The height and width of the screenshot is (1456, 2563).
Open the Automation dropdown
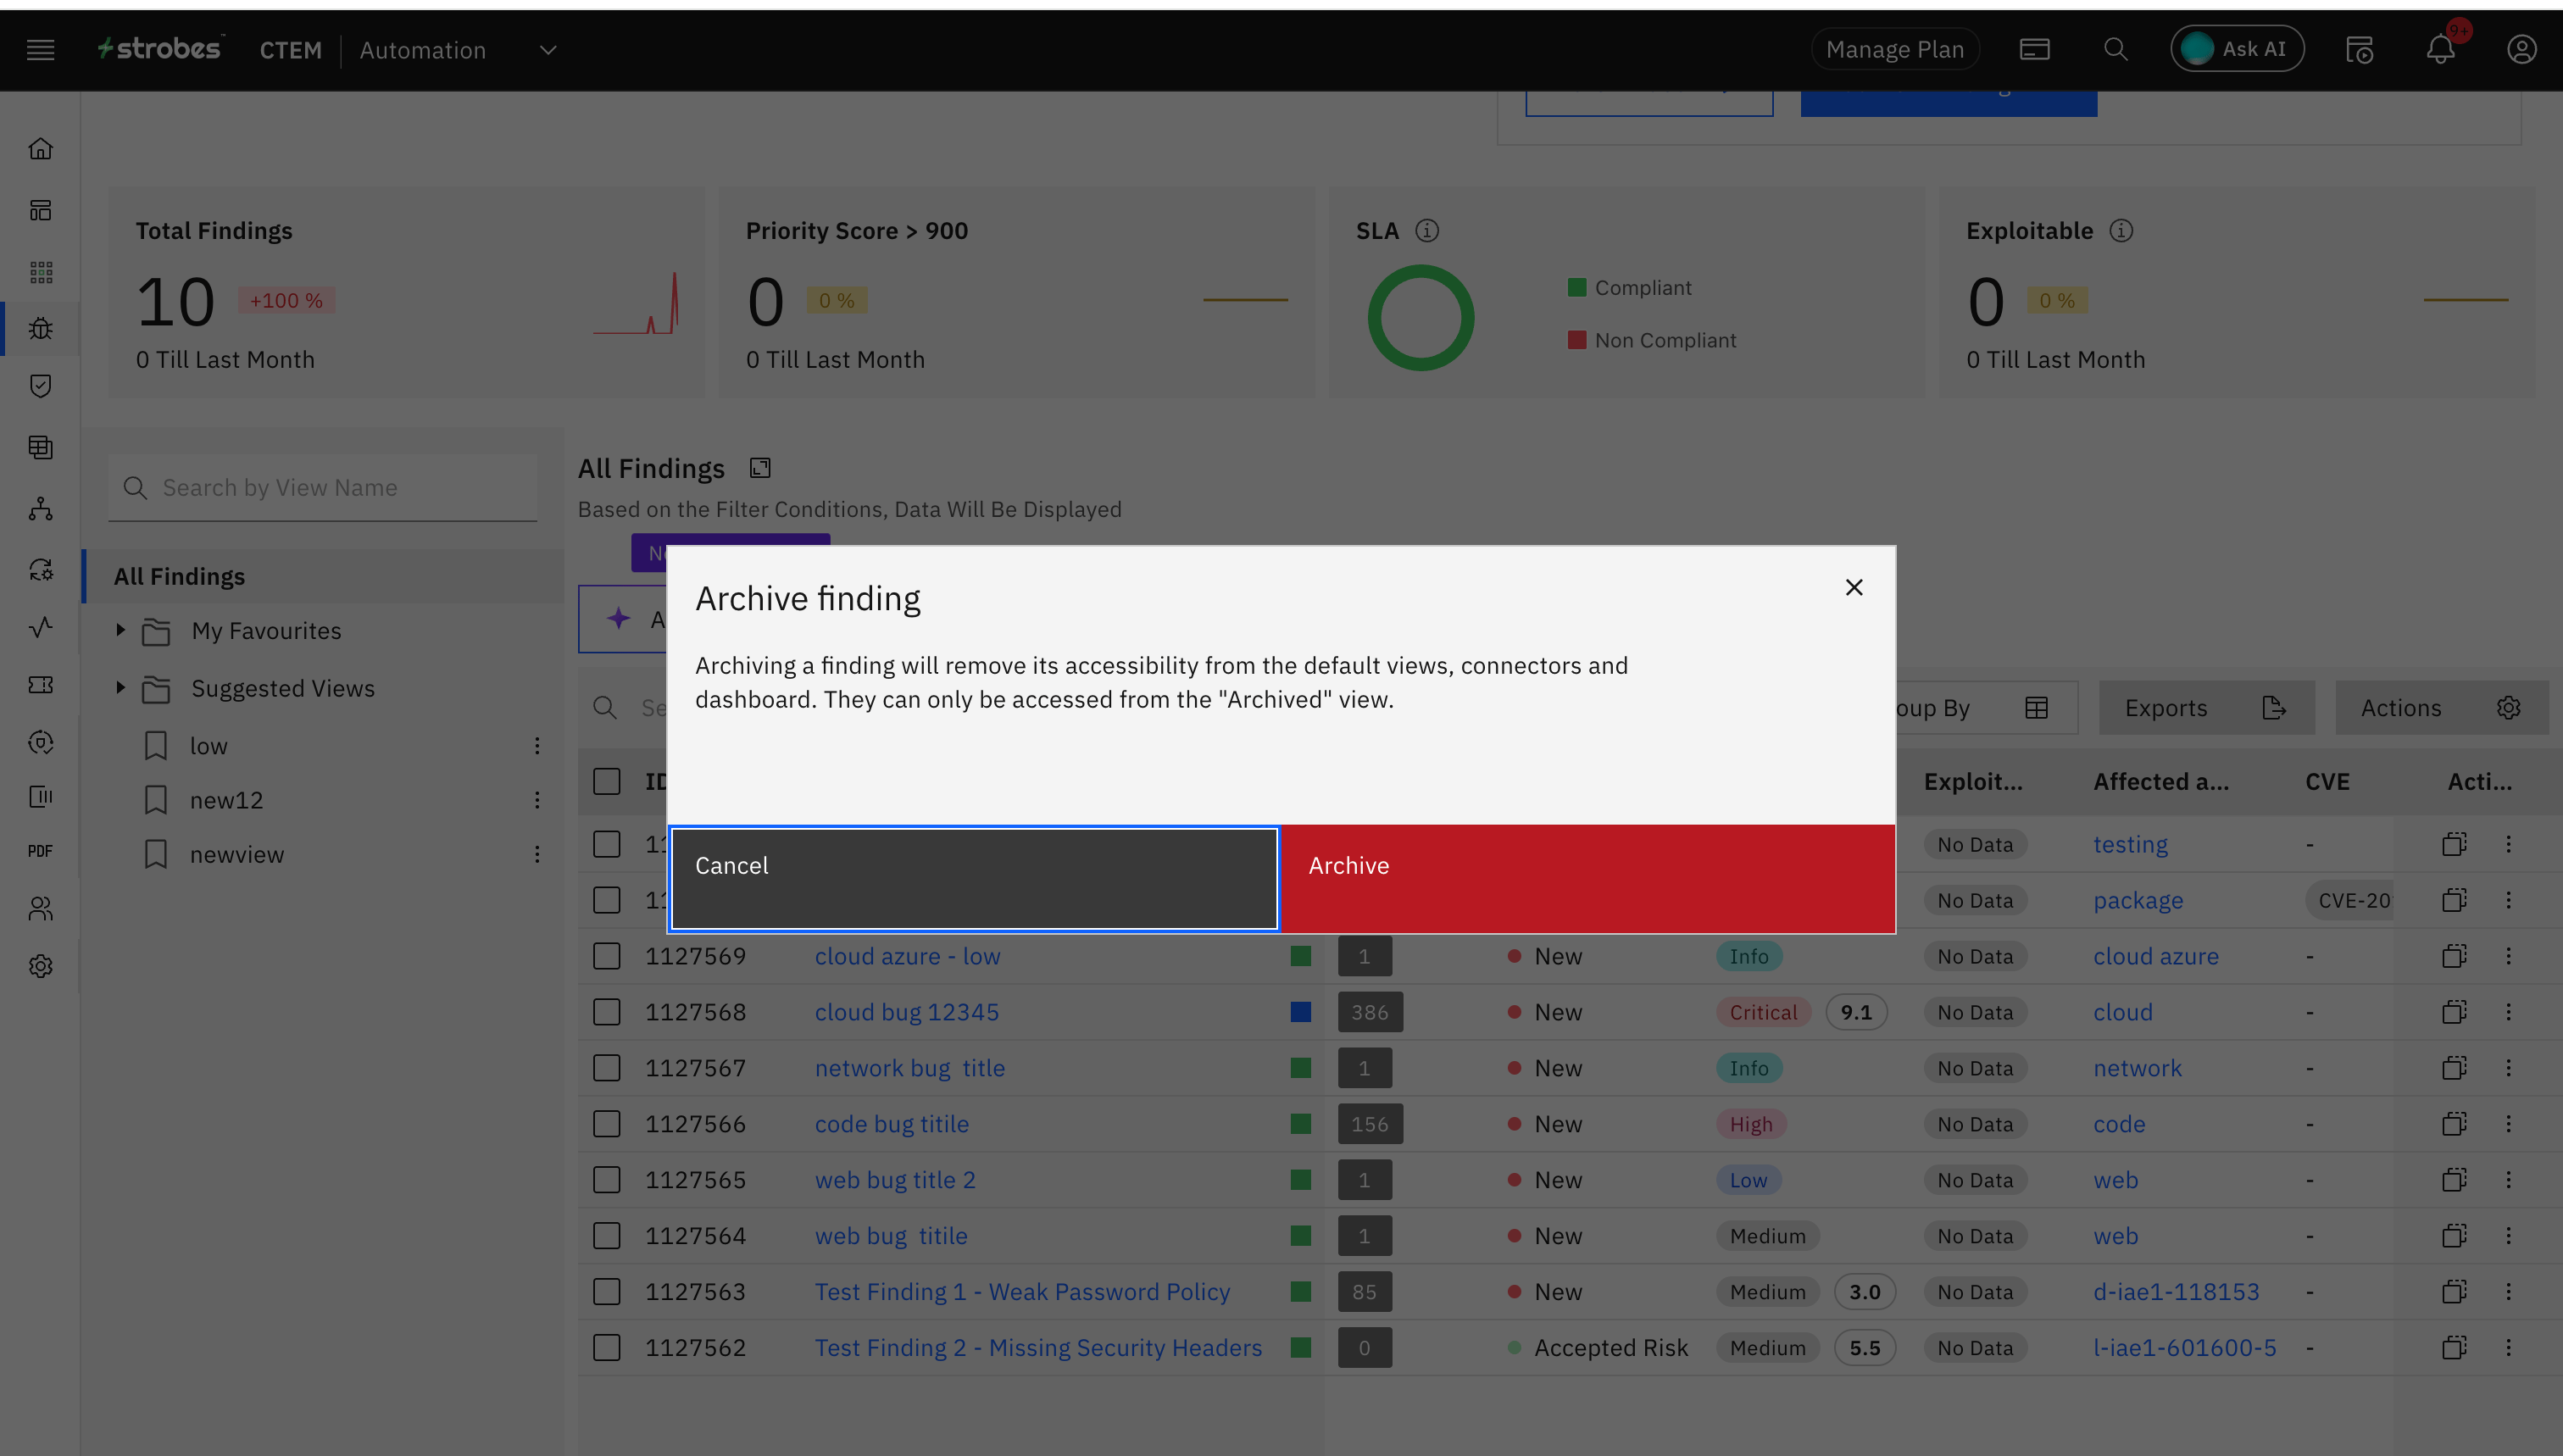point(459,50)
